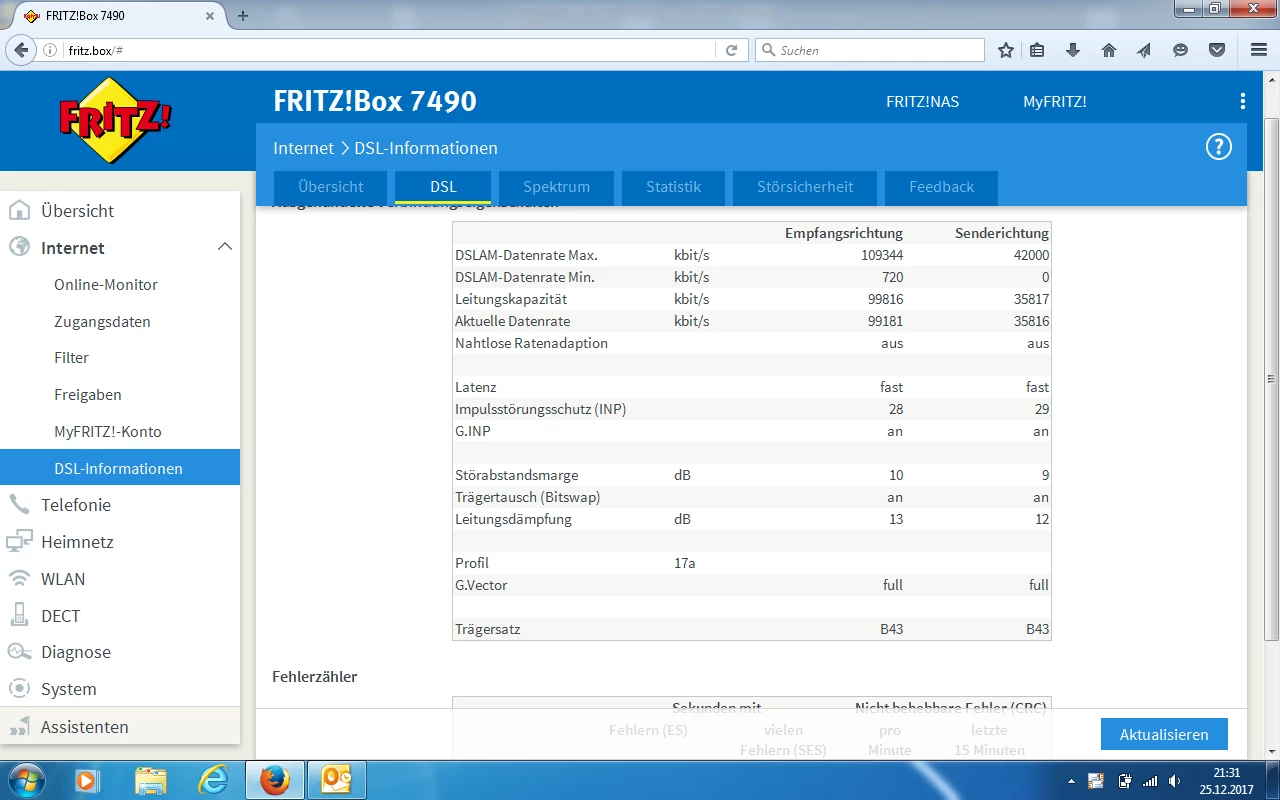Open the Firefox hamburger menu
The image size is (1280, 800).
pos(1259,50)
